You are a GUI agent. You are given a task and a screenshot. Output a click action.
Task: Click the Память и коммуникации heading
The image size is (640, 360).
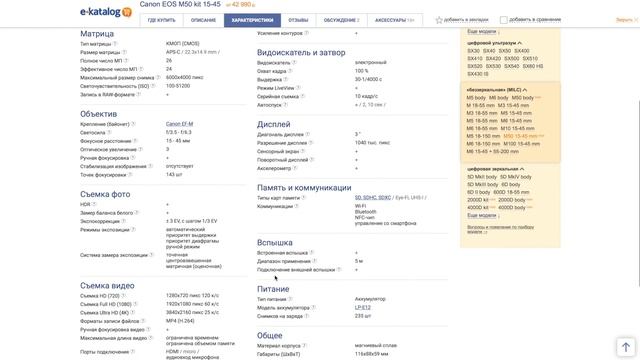tap(304, 188)
